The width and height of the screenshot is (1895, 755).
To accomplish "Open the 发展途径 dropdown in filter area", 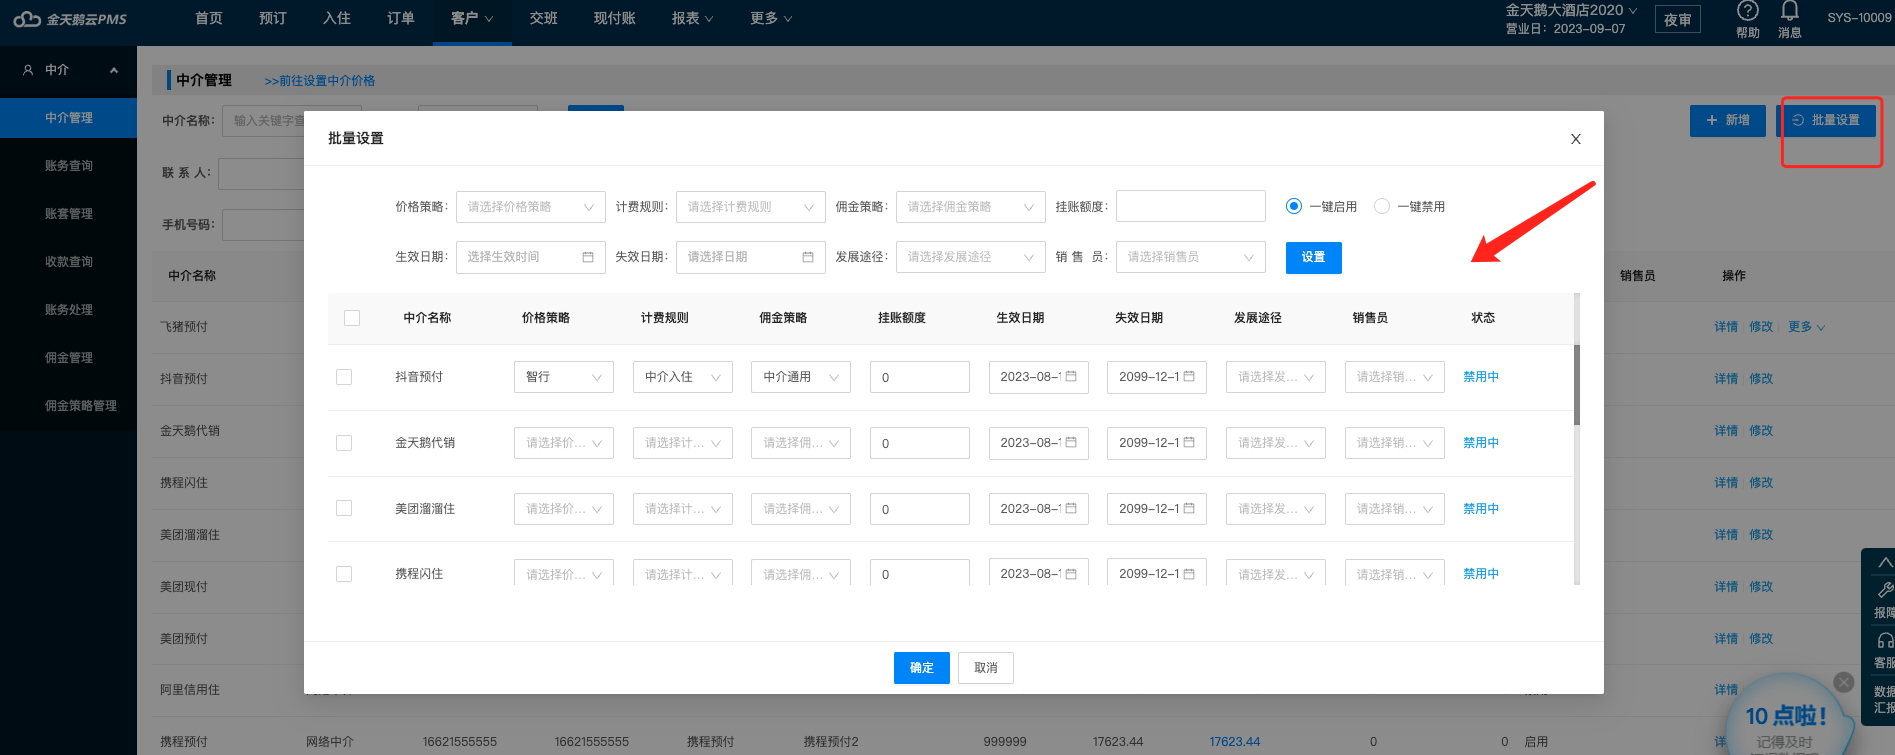I will click(971, 257).
